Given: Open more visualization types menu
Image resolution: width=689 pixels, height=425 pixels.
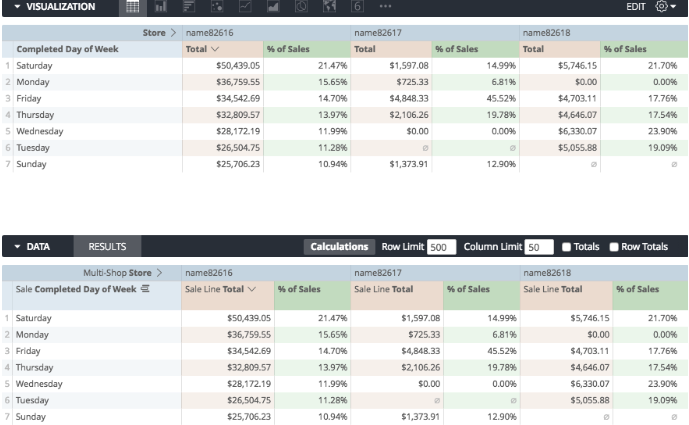Looking at the screenshot, I should pos(385,7).
